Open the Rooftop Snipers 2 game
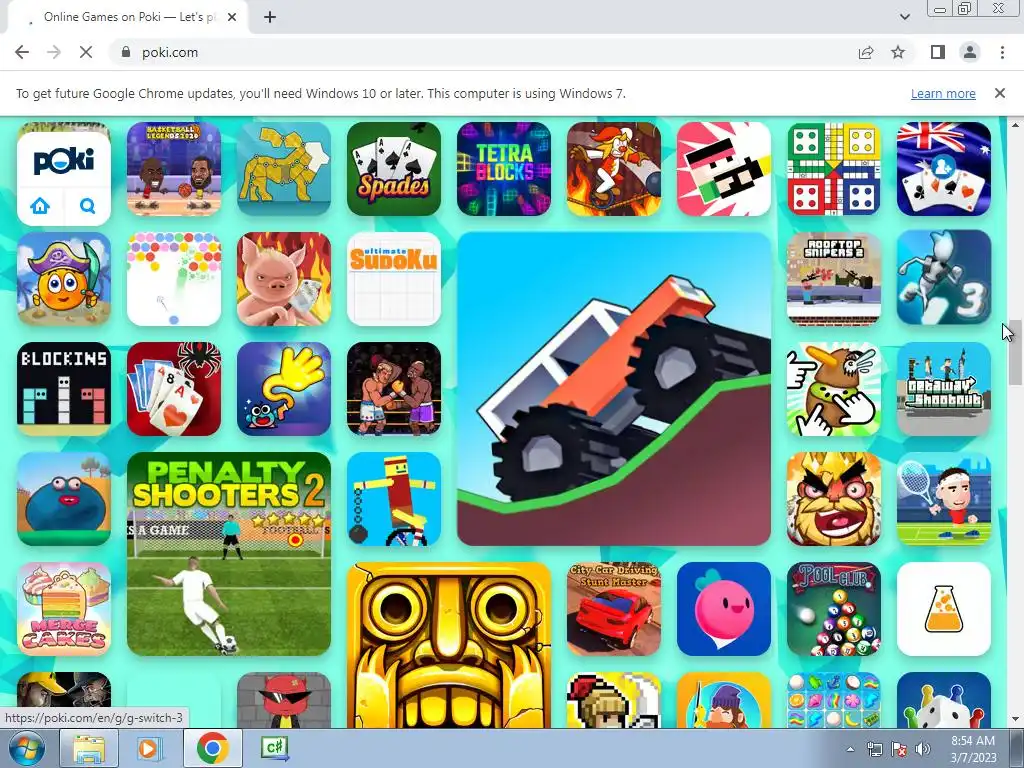 [834, 279]
